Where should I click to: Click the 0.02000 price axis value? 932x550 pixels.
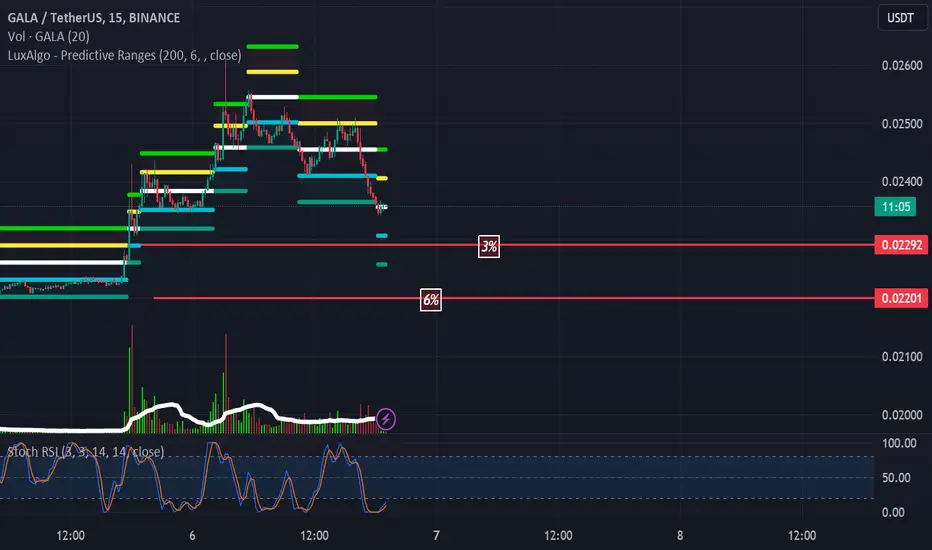902,415
